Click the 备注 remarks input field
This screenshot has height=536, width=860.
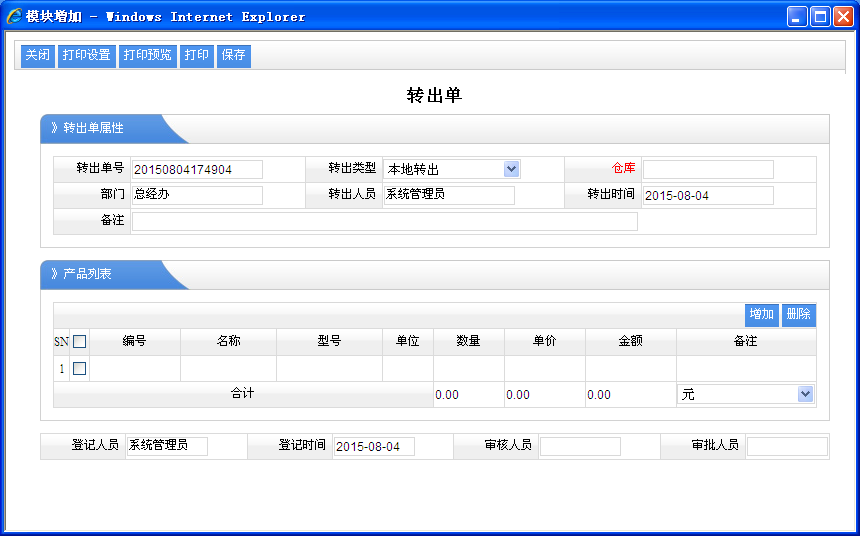point(385,221)
